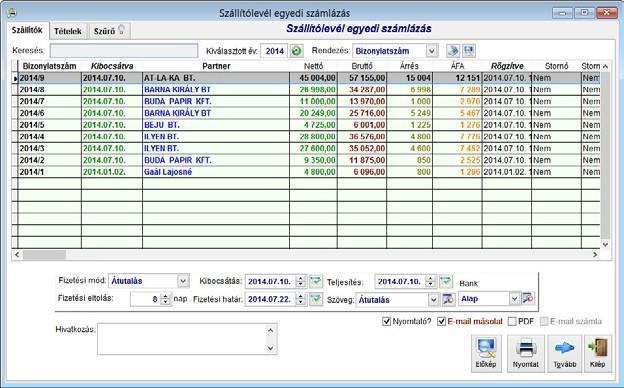Screen dimensions: 624x388
Task: Open the Rendezés sort dropdown
Action: 431,51
